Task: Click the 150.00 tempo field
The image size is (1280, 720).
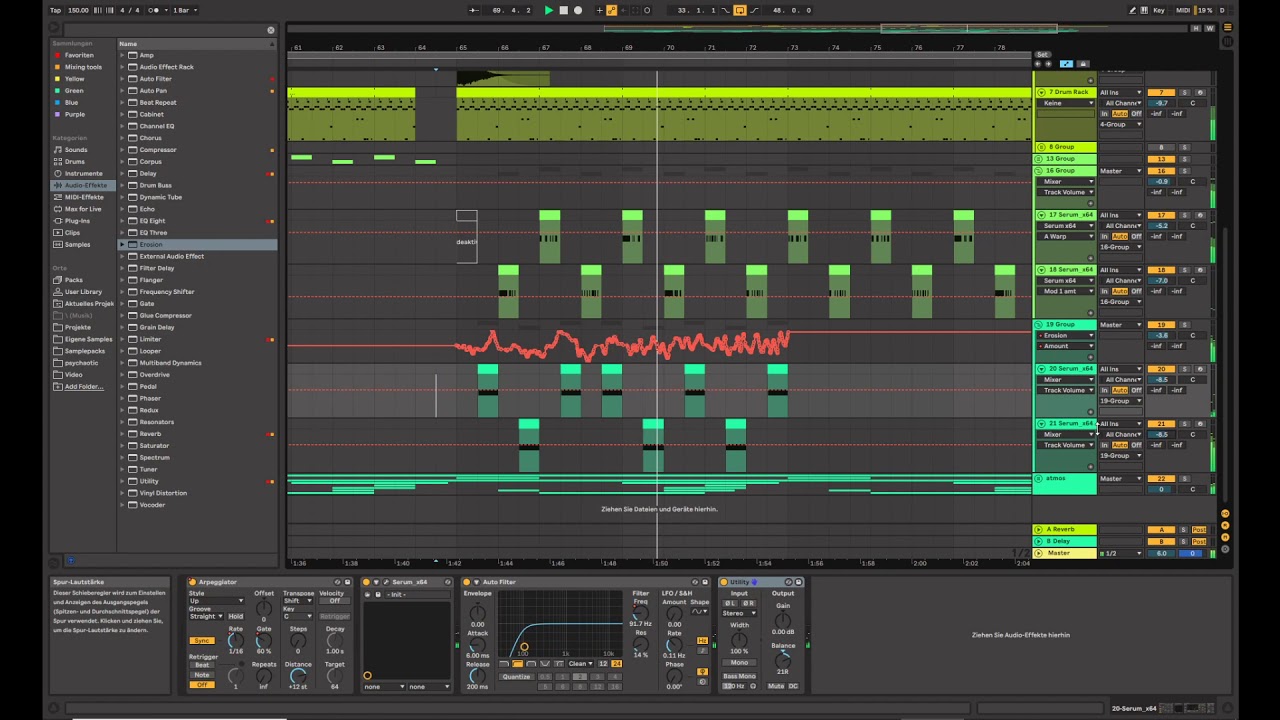Action: pos(77,10)
